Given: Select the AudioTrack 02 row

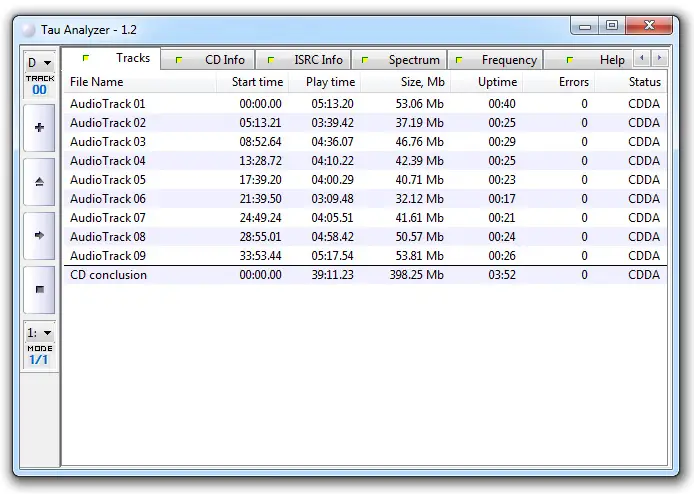Looking at the screenshot, I should (x=365, y=123).
